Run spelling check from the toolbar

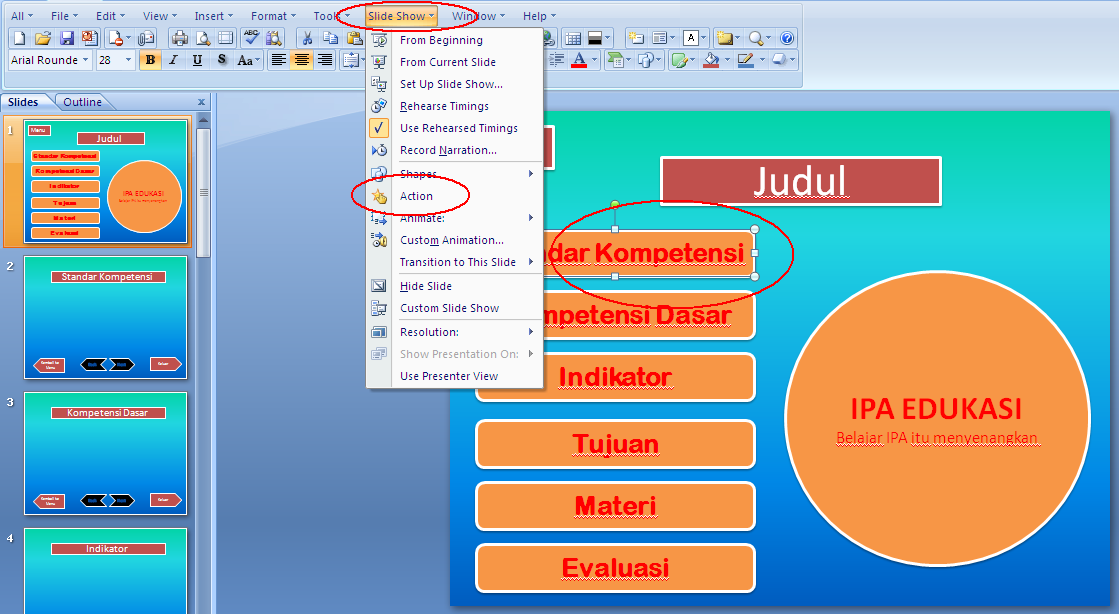[251, 38]
